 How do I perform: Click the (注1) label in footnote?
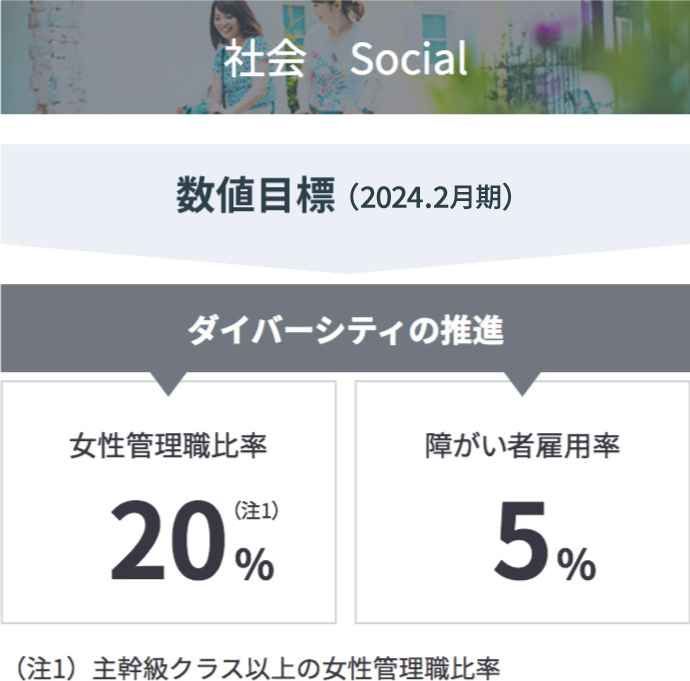pos(48,669)
